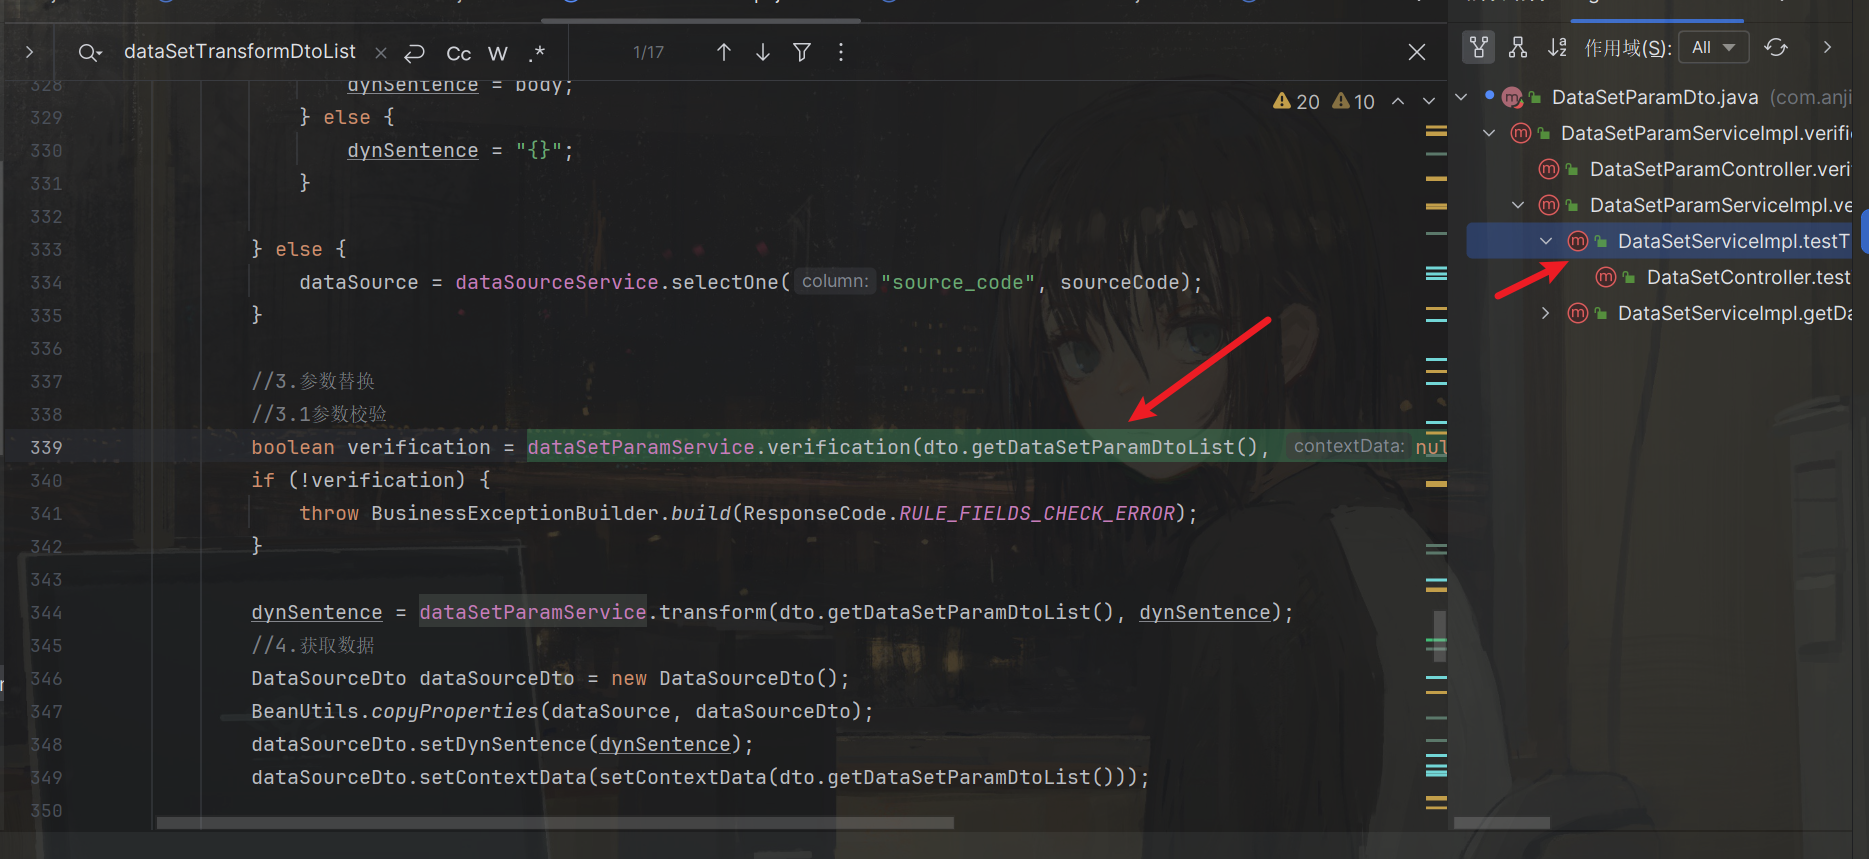The width and height of the screenshot is (1869, 859).
Task: Click setDynSentence method on line 348
Action: coord(503,744)
